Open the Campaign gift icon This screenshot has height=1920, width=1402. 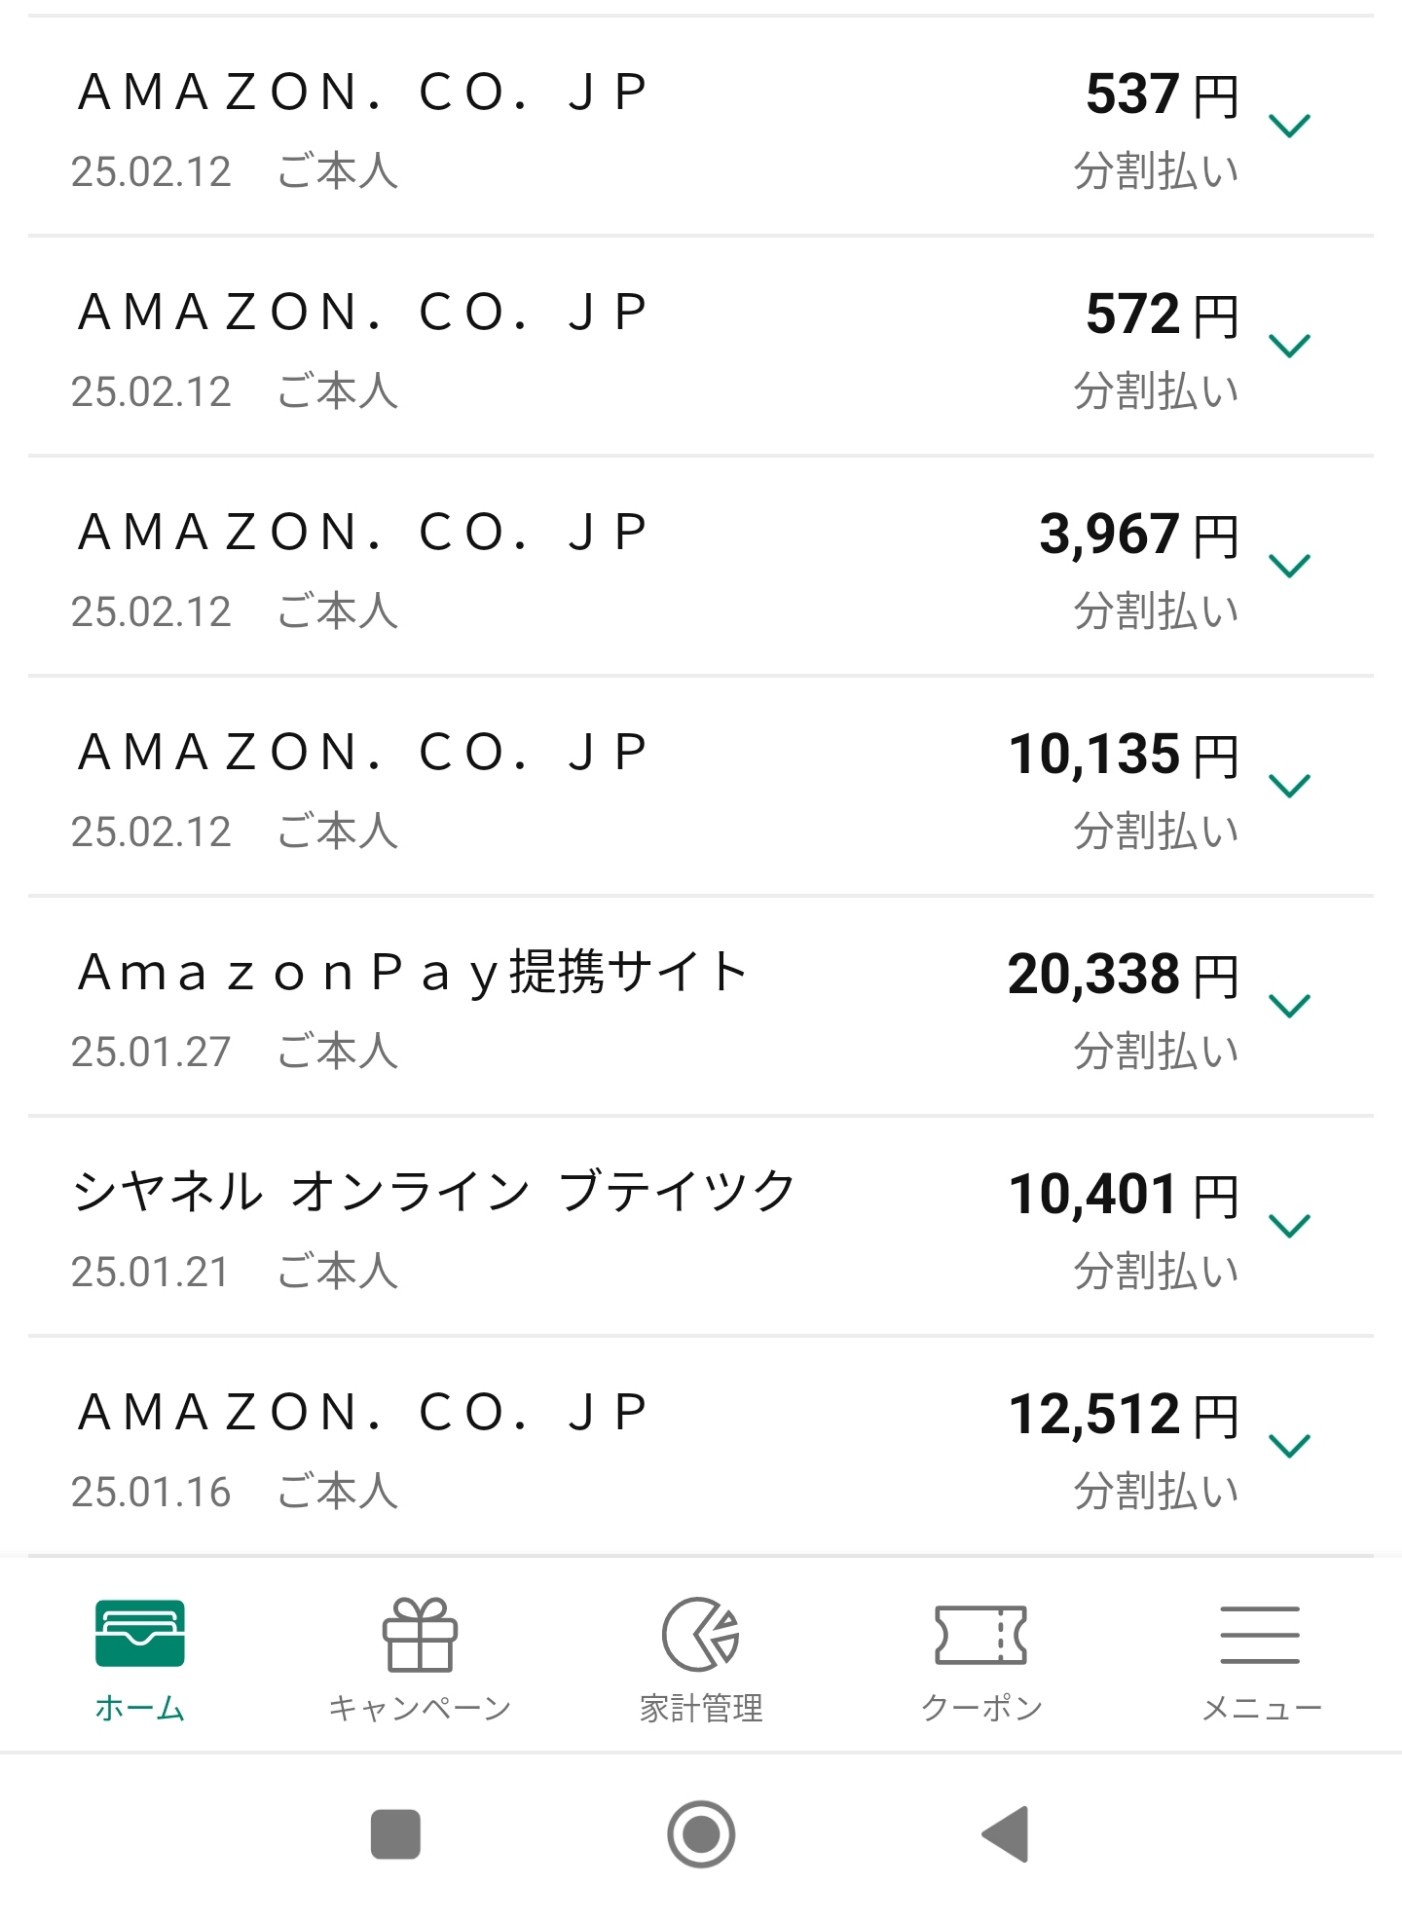pos(420,1635)
